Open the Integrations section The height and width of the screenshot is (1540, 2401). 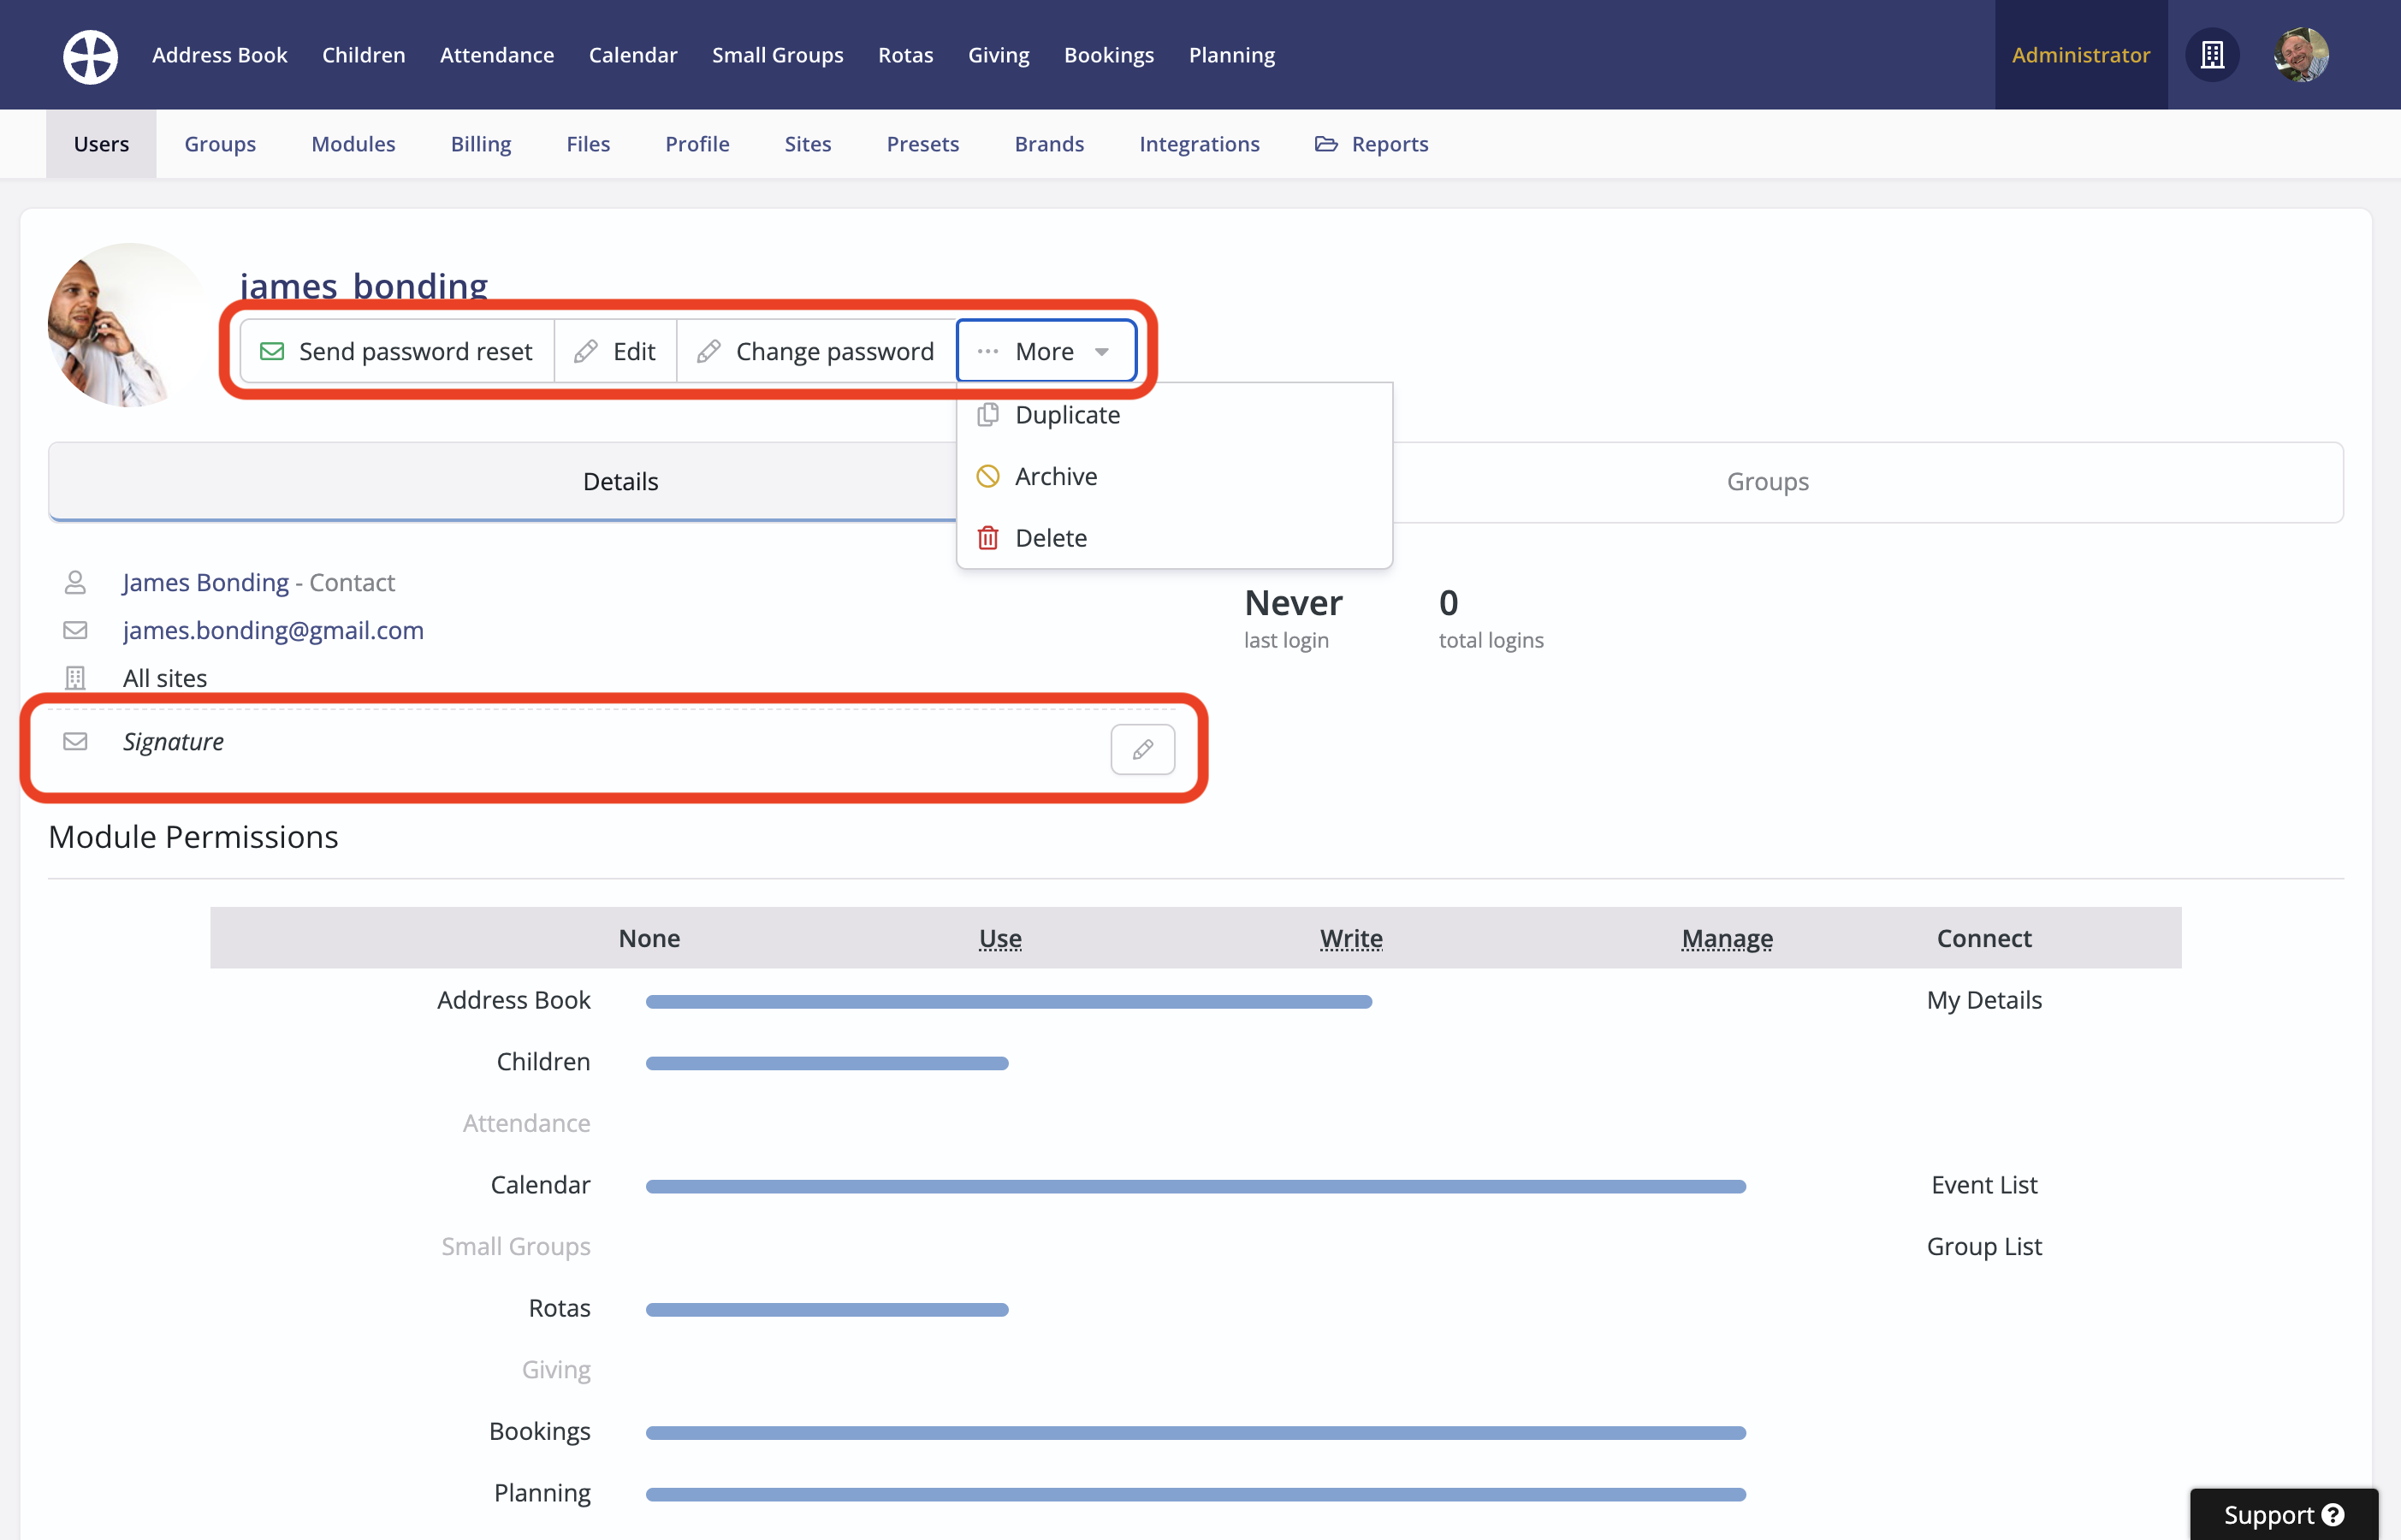[1199, 143]
